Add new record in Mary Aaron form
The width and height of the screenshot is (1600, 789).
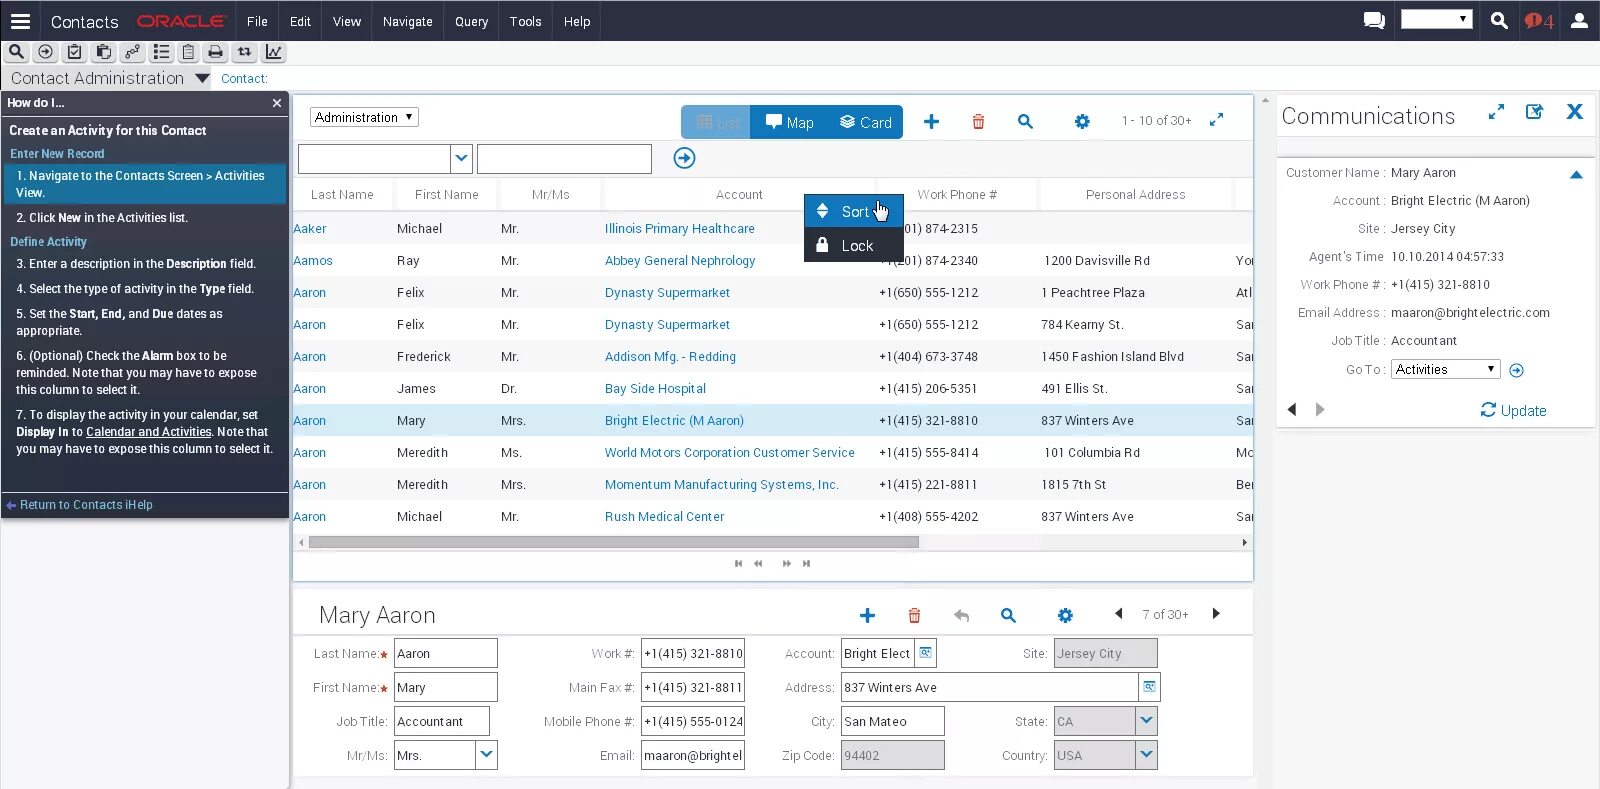(867, 615)
